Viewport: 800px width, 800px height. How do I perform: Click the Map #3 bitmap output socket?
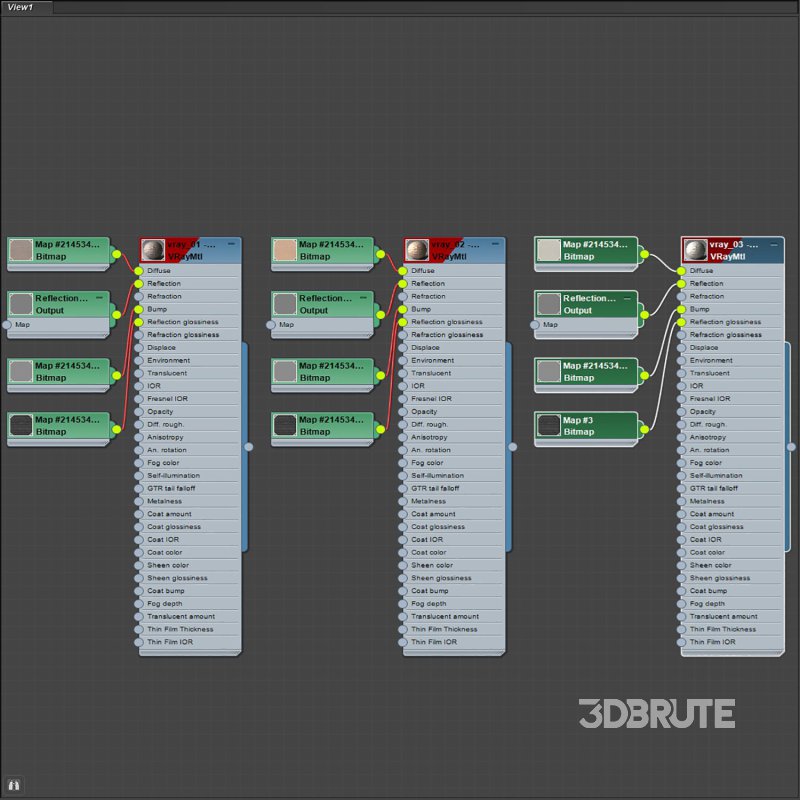pos(644,428)
